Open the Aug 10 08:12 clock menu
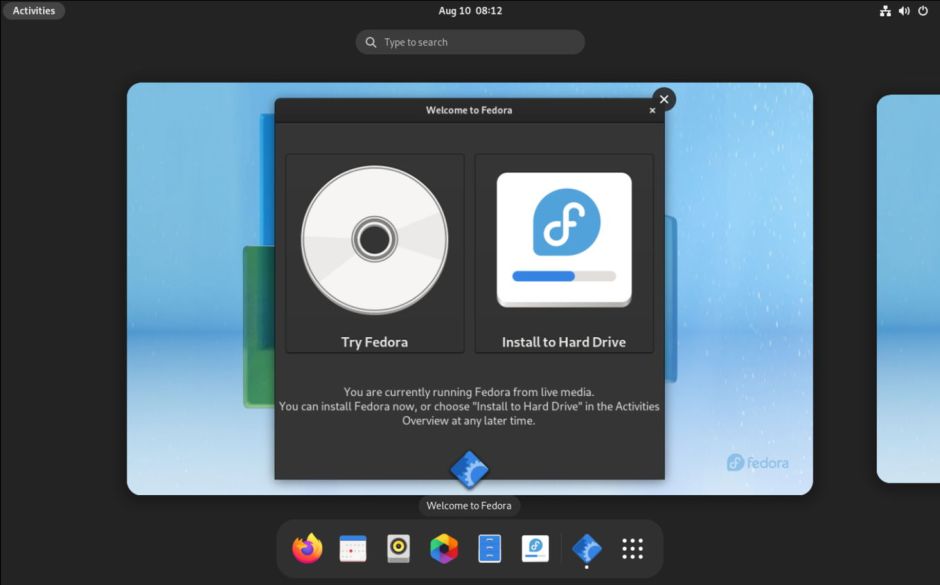Screen dimensions: 940x585 (470, 11)
